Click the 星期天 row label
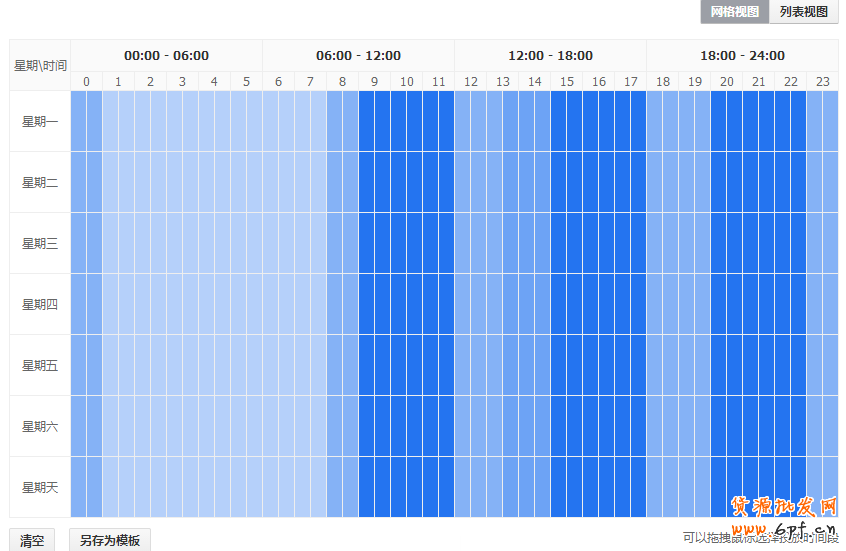The image size is (846, 551). [40, 488]
